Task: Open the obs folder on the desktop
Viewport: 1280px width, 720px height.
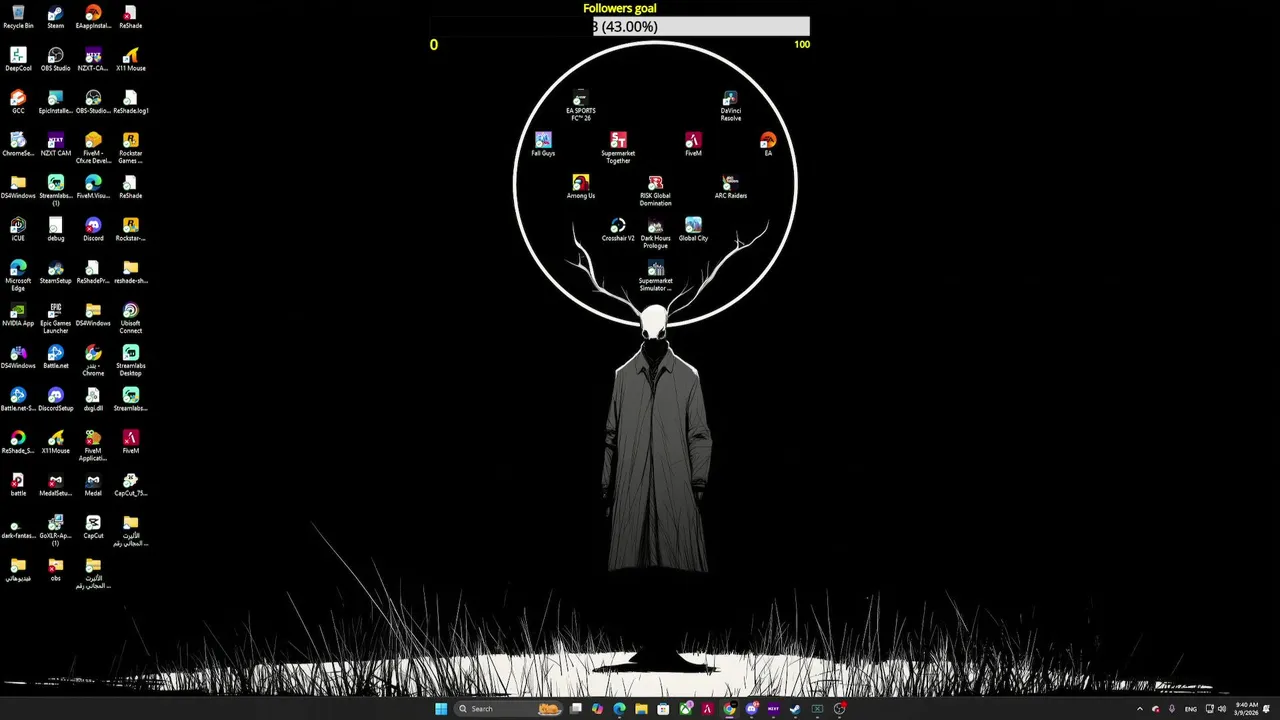Action: [x=56, y=570]
